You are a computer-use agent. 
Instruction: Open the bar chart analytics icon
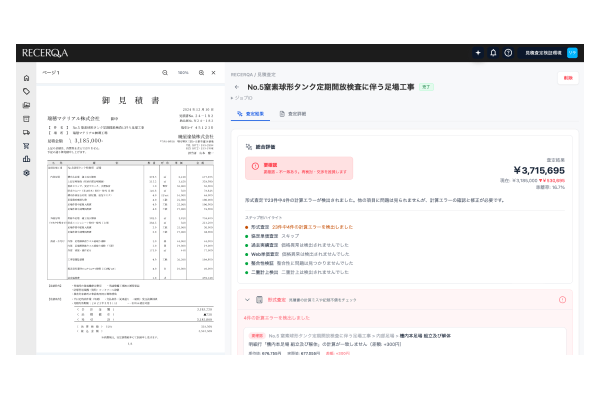(27, 159)
